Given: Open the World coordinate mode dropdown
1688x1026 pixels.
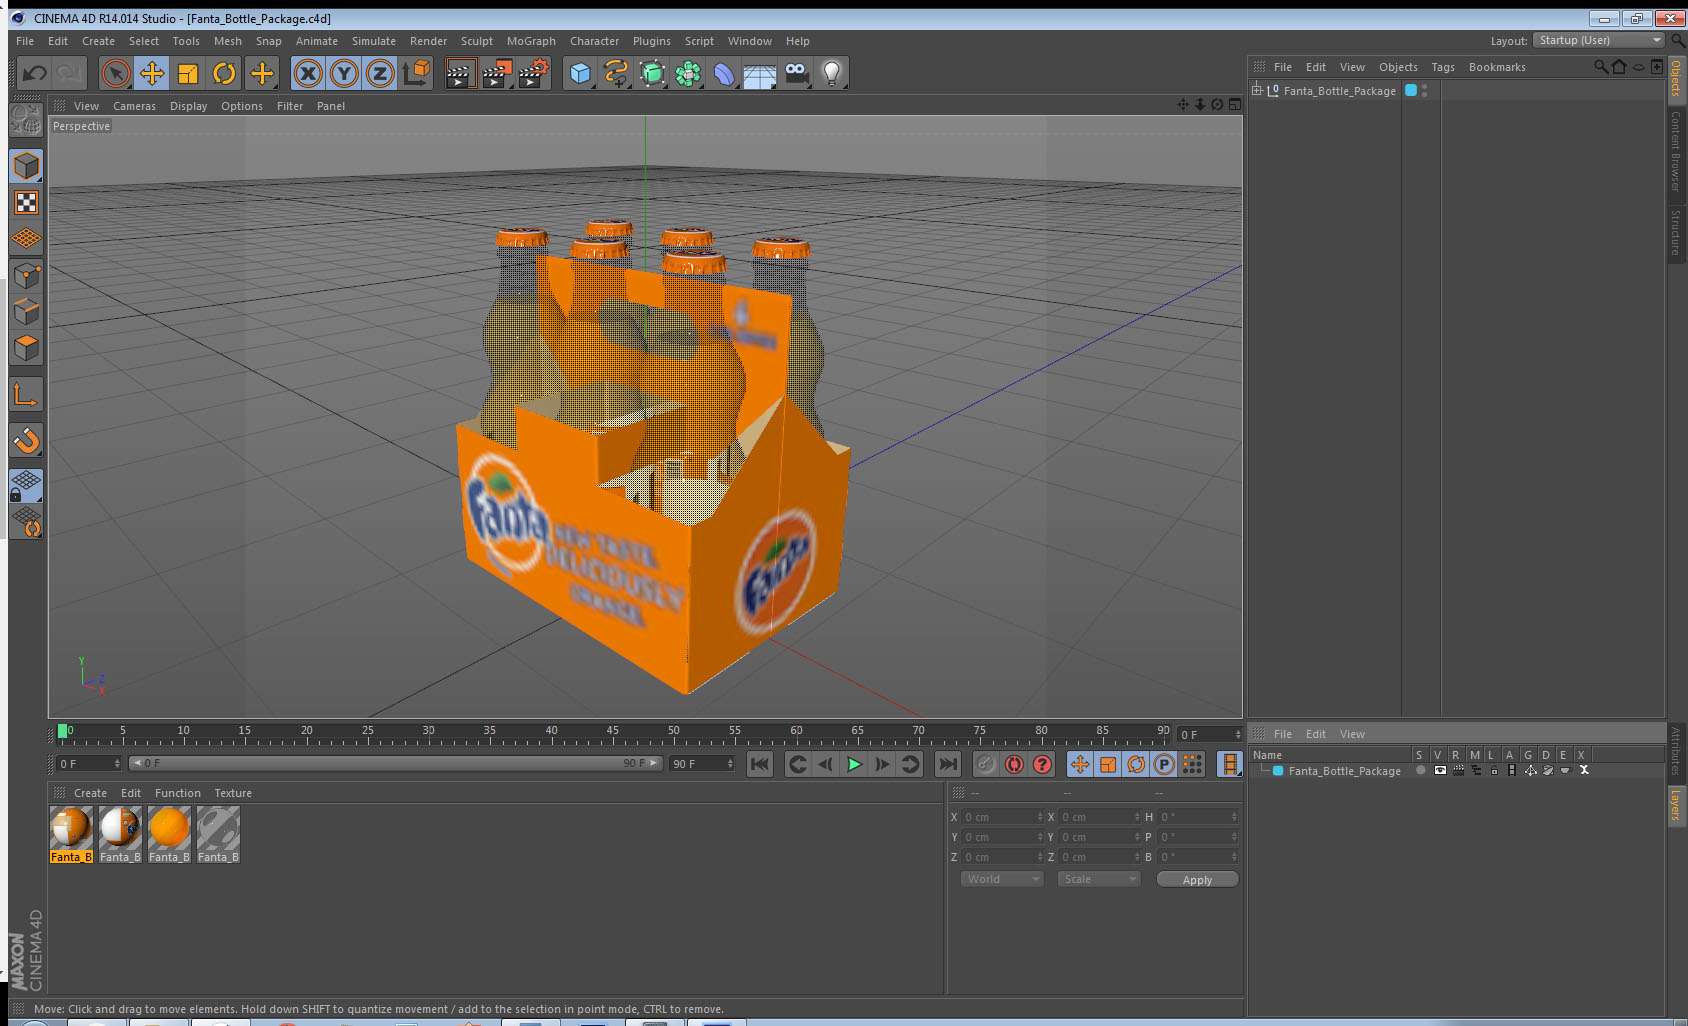Looking at the screenshot, I should coord(1002,879).
